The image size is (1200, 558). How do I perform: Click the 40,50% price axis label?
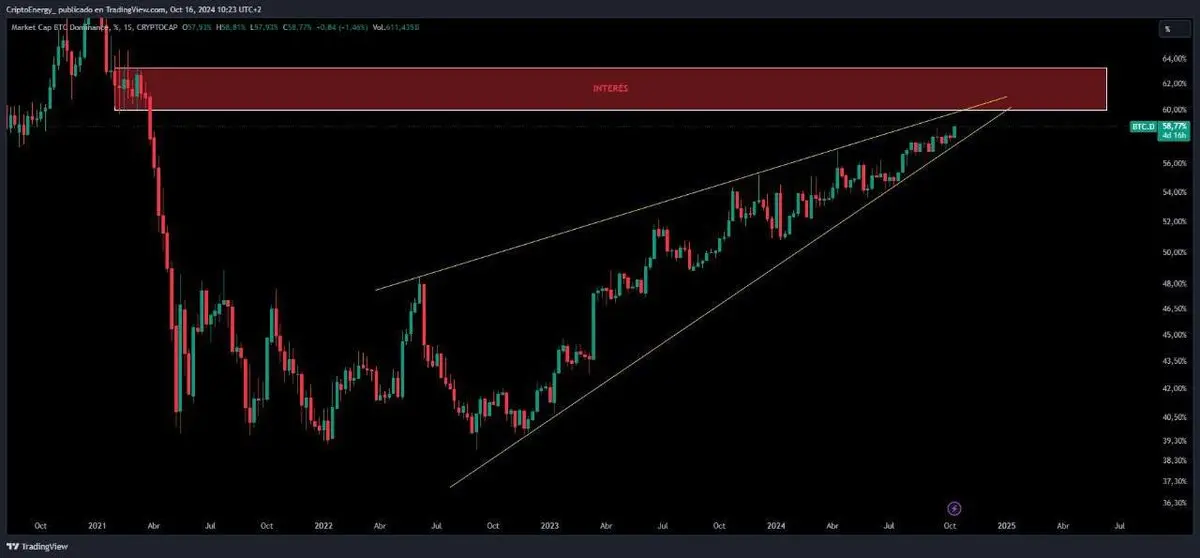coord(1174,417)
